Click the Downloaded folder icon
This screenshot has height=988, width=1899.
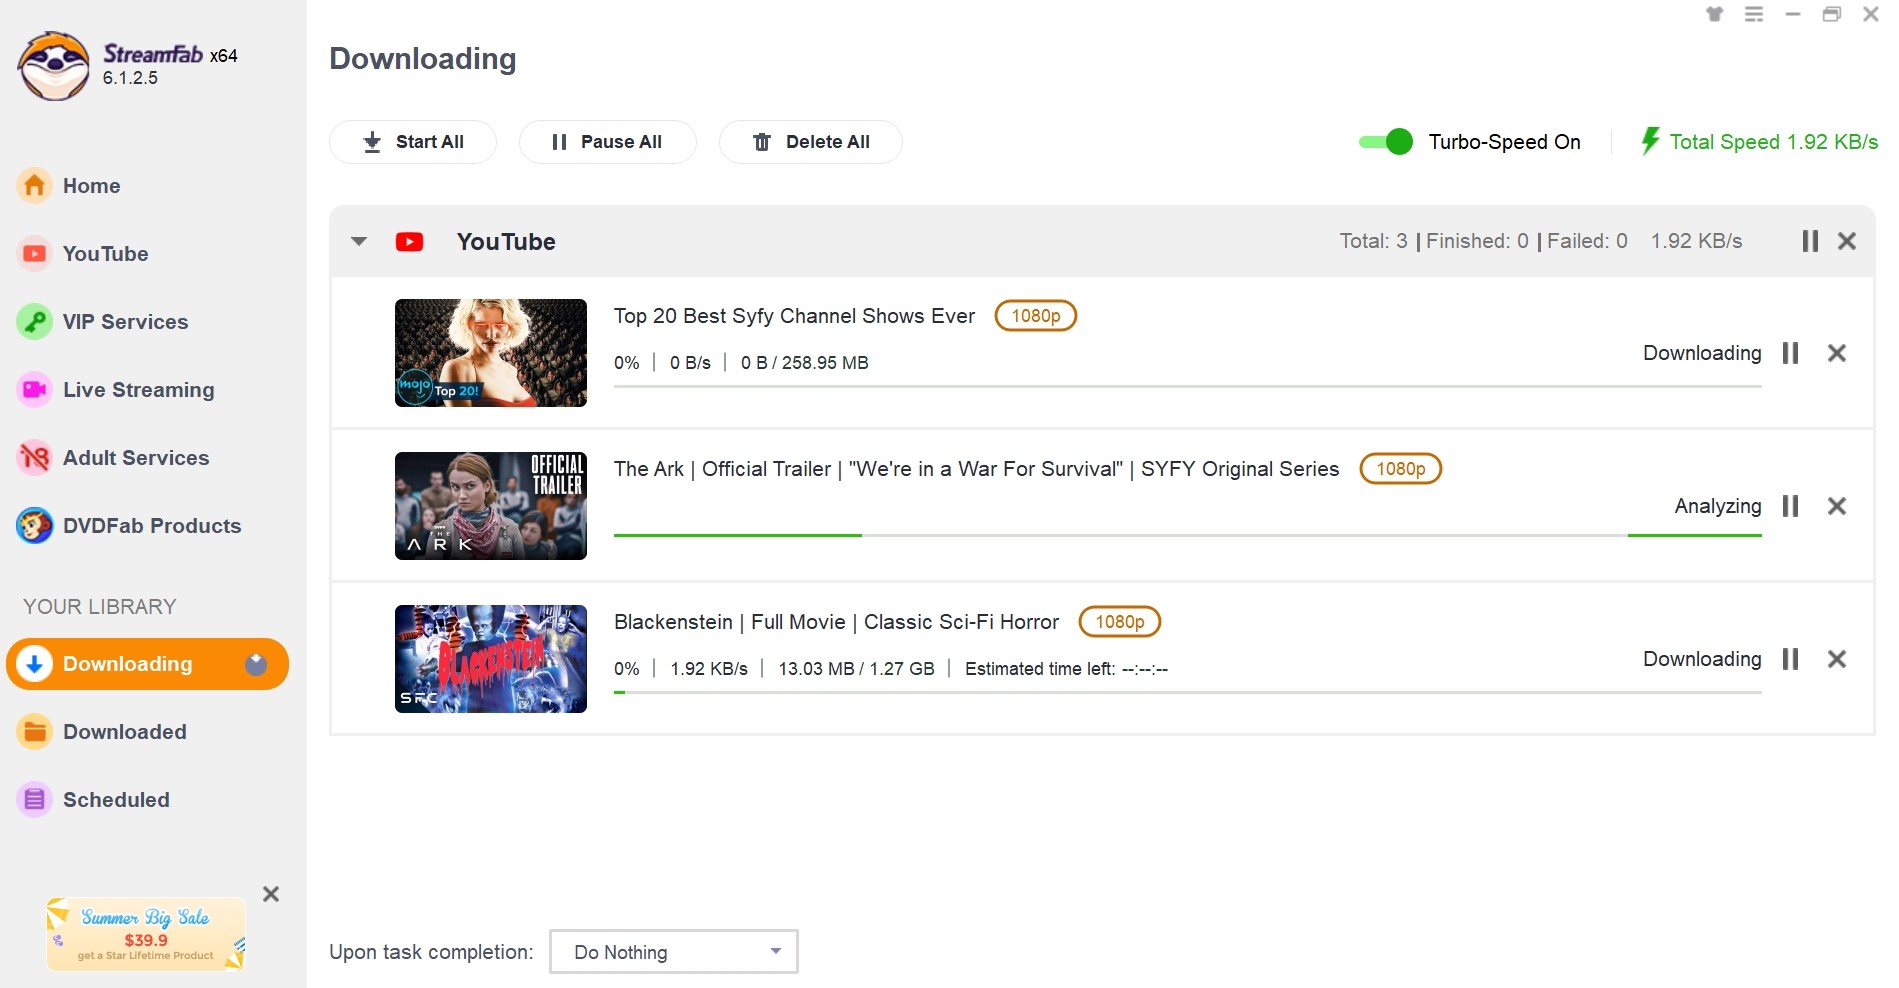[35, 732]
